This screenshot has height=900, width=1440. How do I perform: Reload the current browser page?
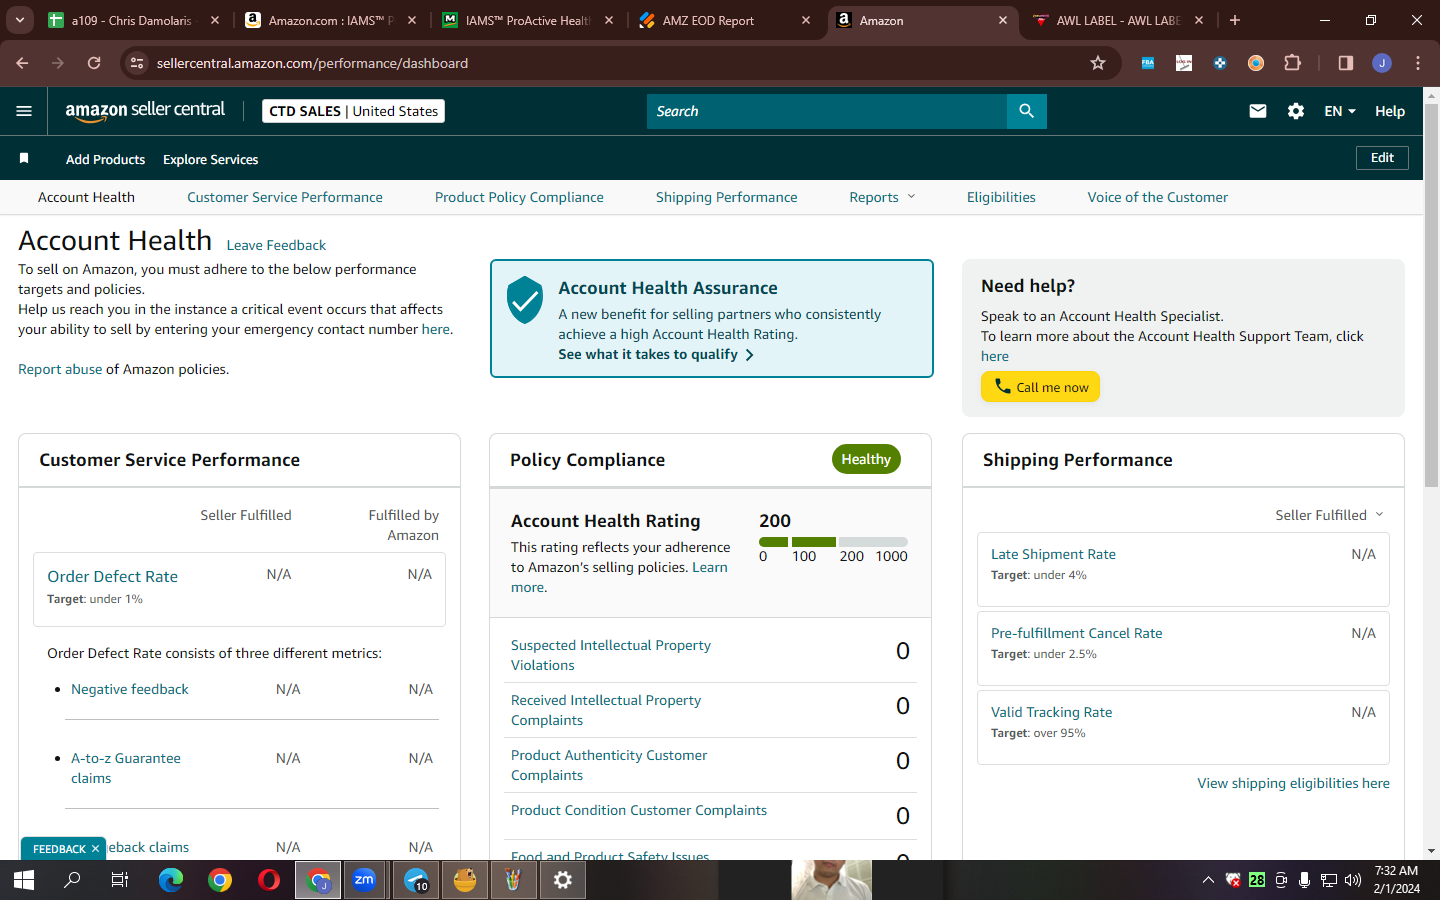(x=94, y=63)
